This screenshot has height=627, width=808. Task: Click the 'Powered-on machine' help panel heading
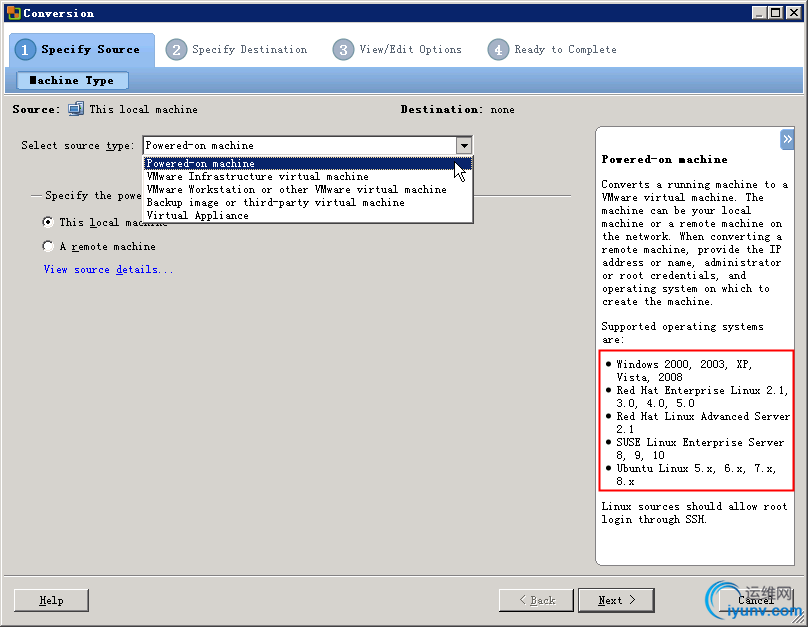pyautogui.click(x=664, y=159)
